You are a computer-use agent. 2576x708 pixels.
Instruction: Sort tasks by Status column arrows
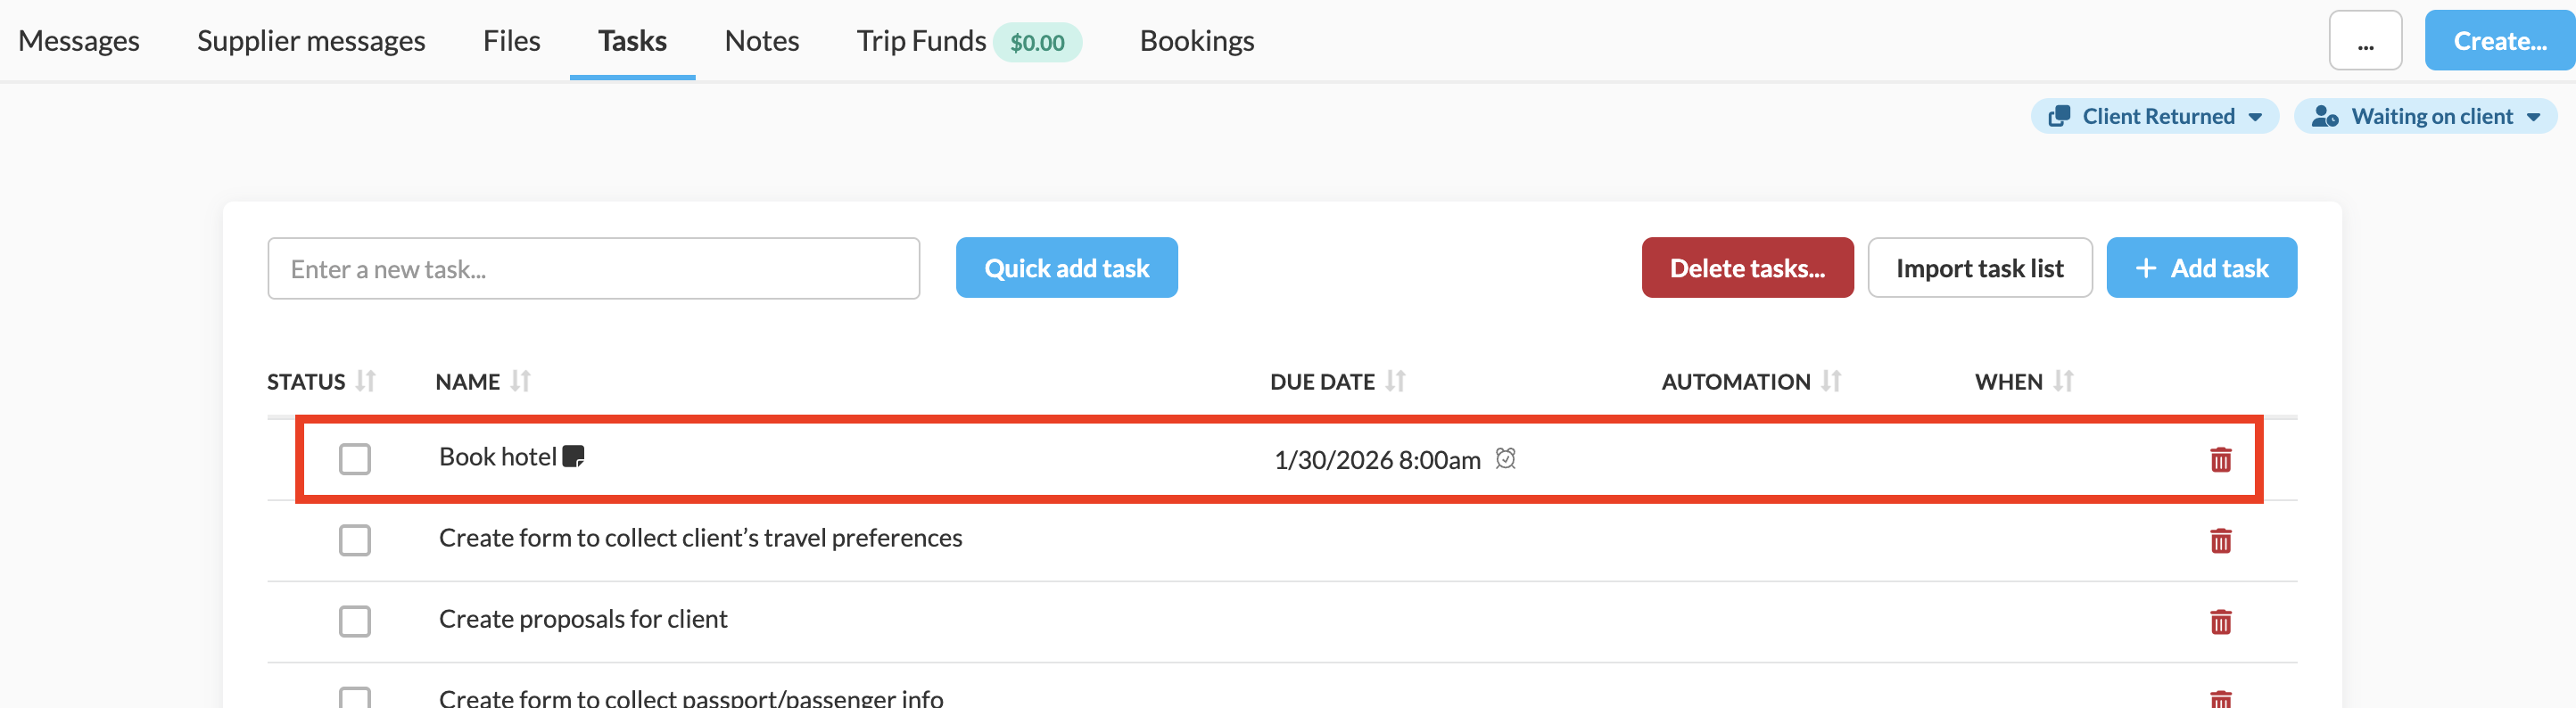tap(366, 381)
